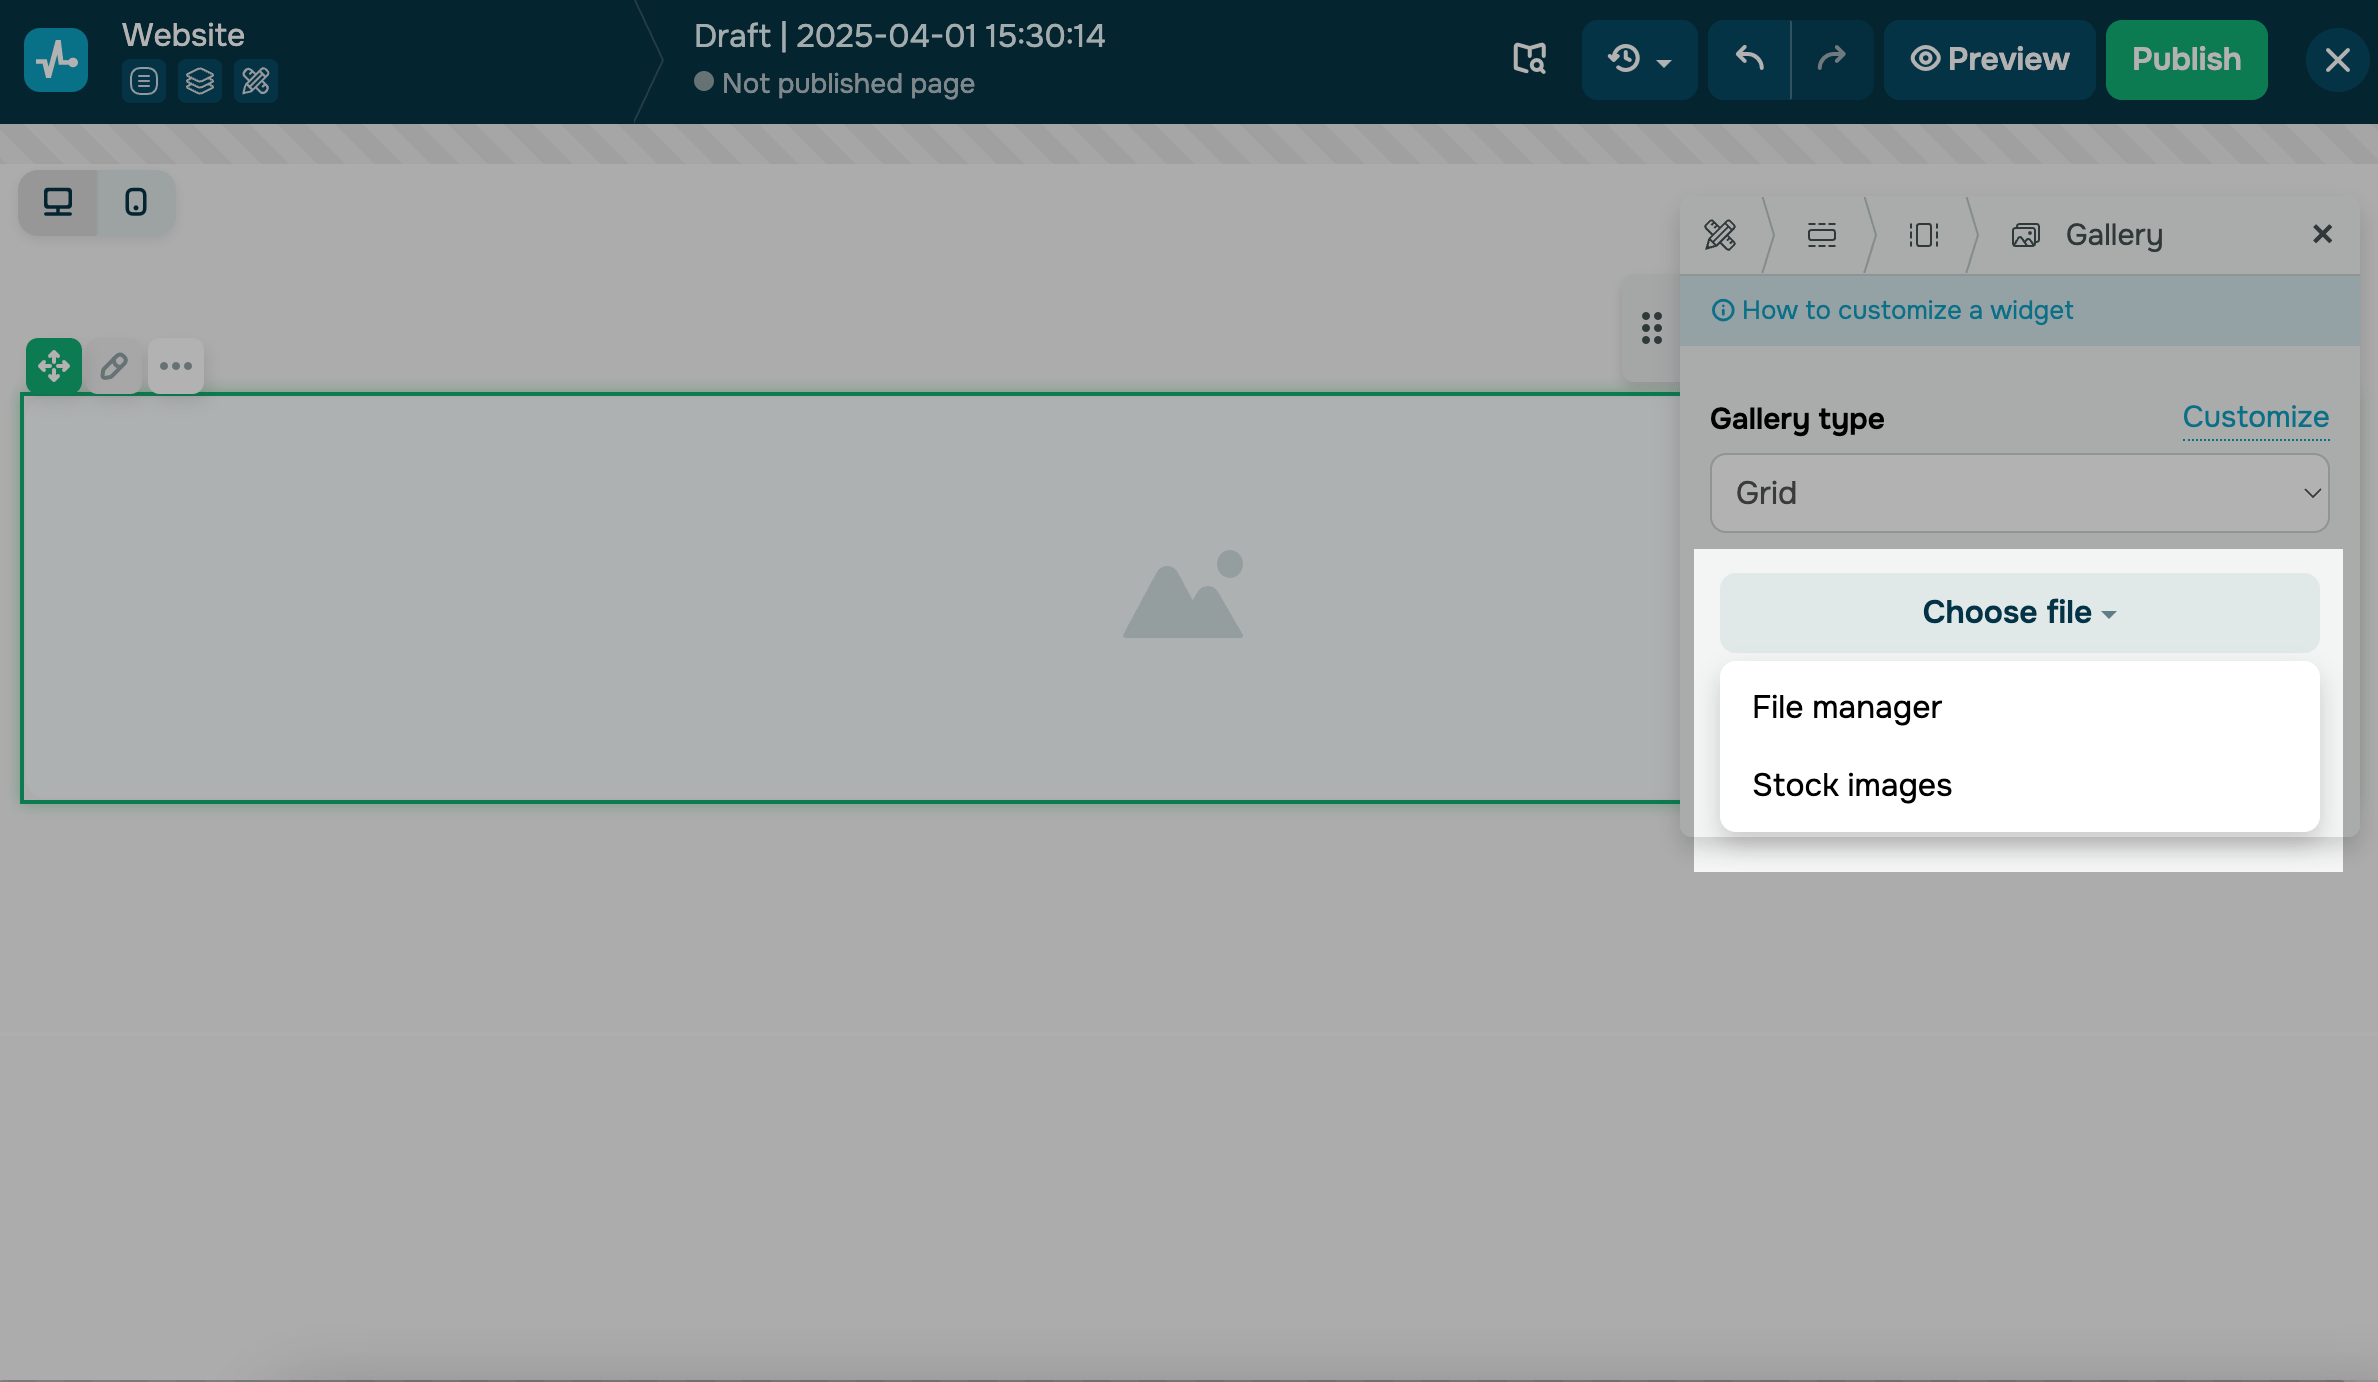The height and width of the screenshot is (1382, 2378).
Task: Open the widget three-dots more menu
Action: coord(176,366)
